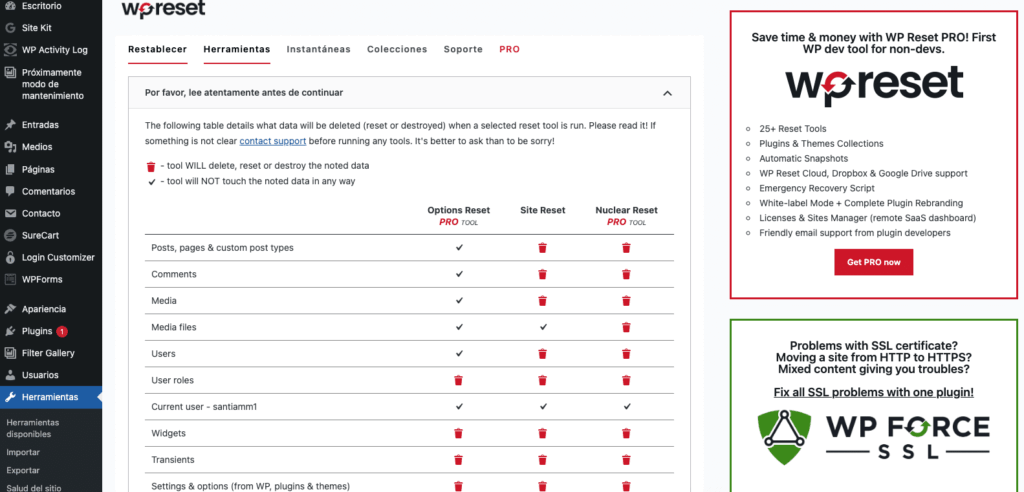Click Options Reset trash icon for User roles
The height and width of the screenshot is (492, 1024).
click(x=458, y=380)
